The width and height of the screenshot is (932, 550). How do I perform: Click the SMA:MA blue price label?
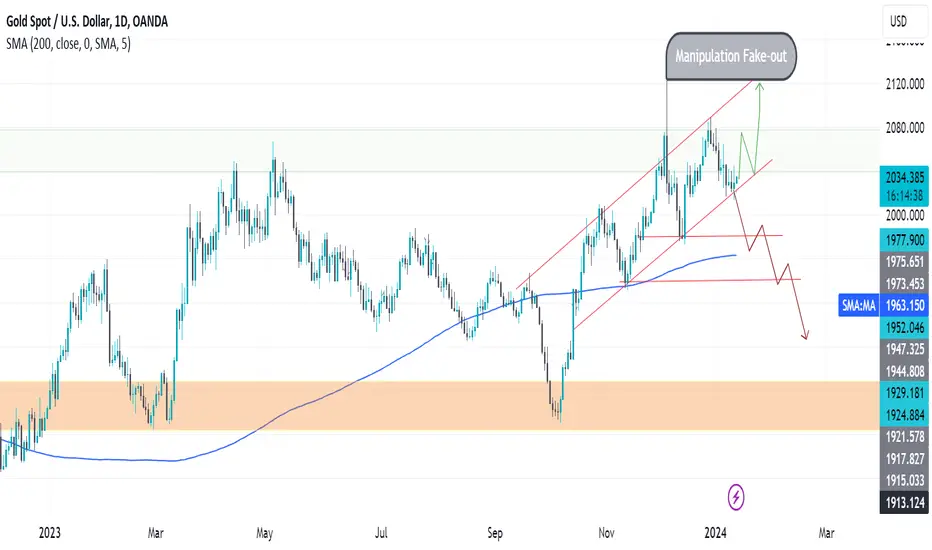click(858, 305)
